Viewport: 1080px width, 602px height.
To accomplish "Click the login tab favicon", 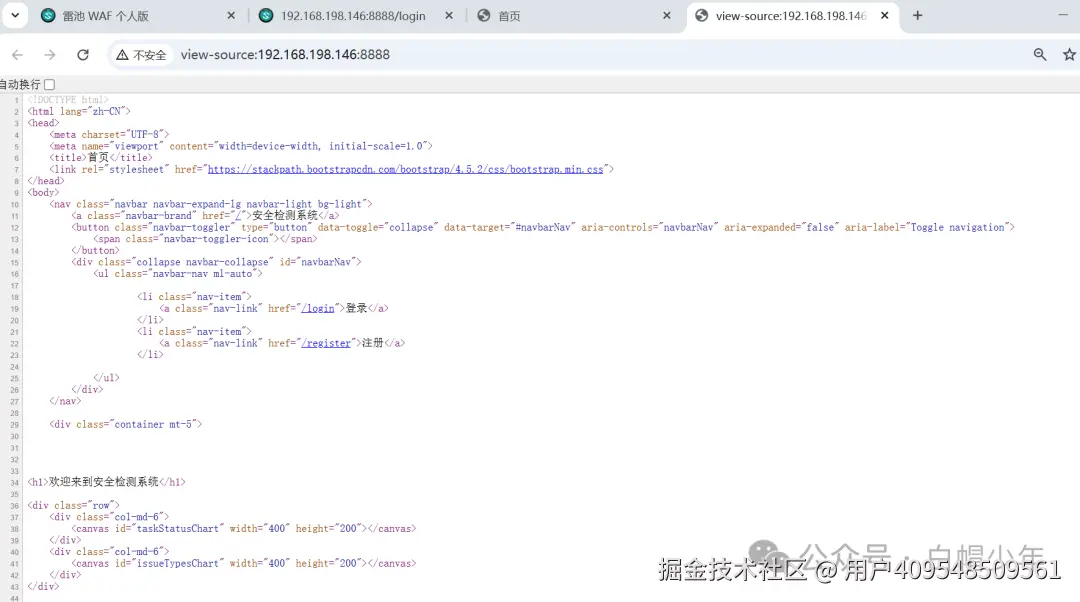I will (266, 15).
